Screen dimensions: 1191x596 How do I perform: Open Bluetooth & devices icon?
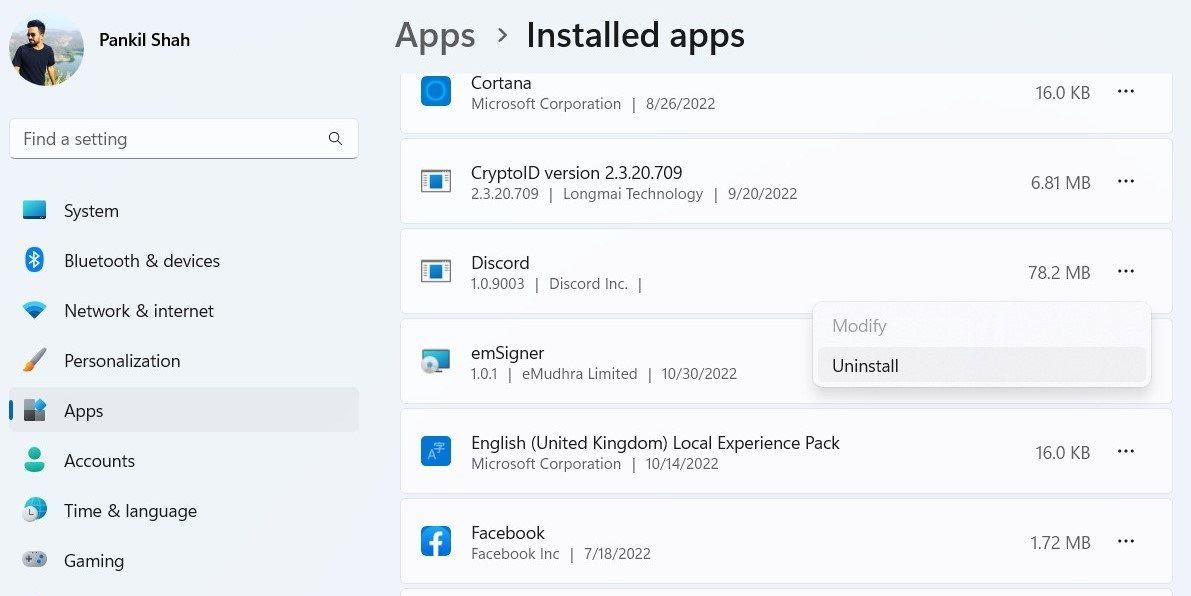(34, 260)
